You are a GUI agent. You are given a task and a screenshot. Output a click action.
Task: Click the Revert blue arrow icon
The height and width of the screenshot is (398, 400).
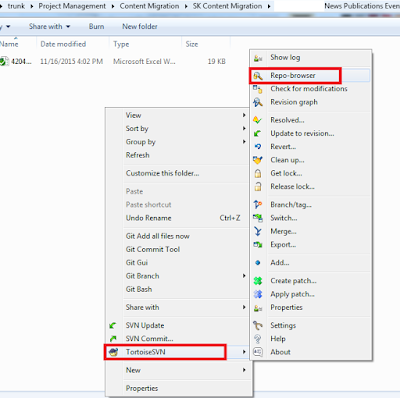point(258,147)
